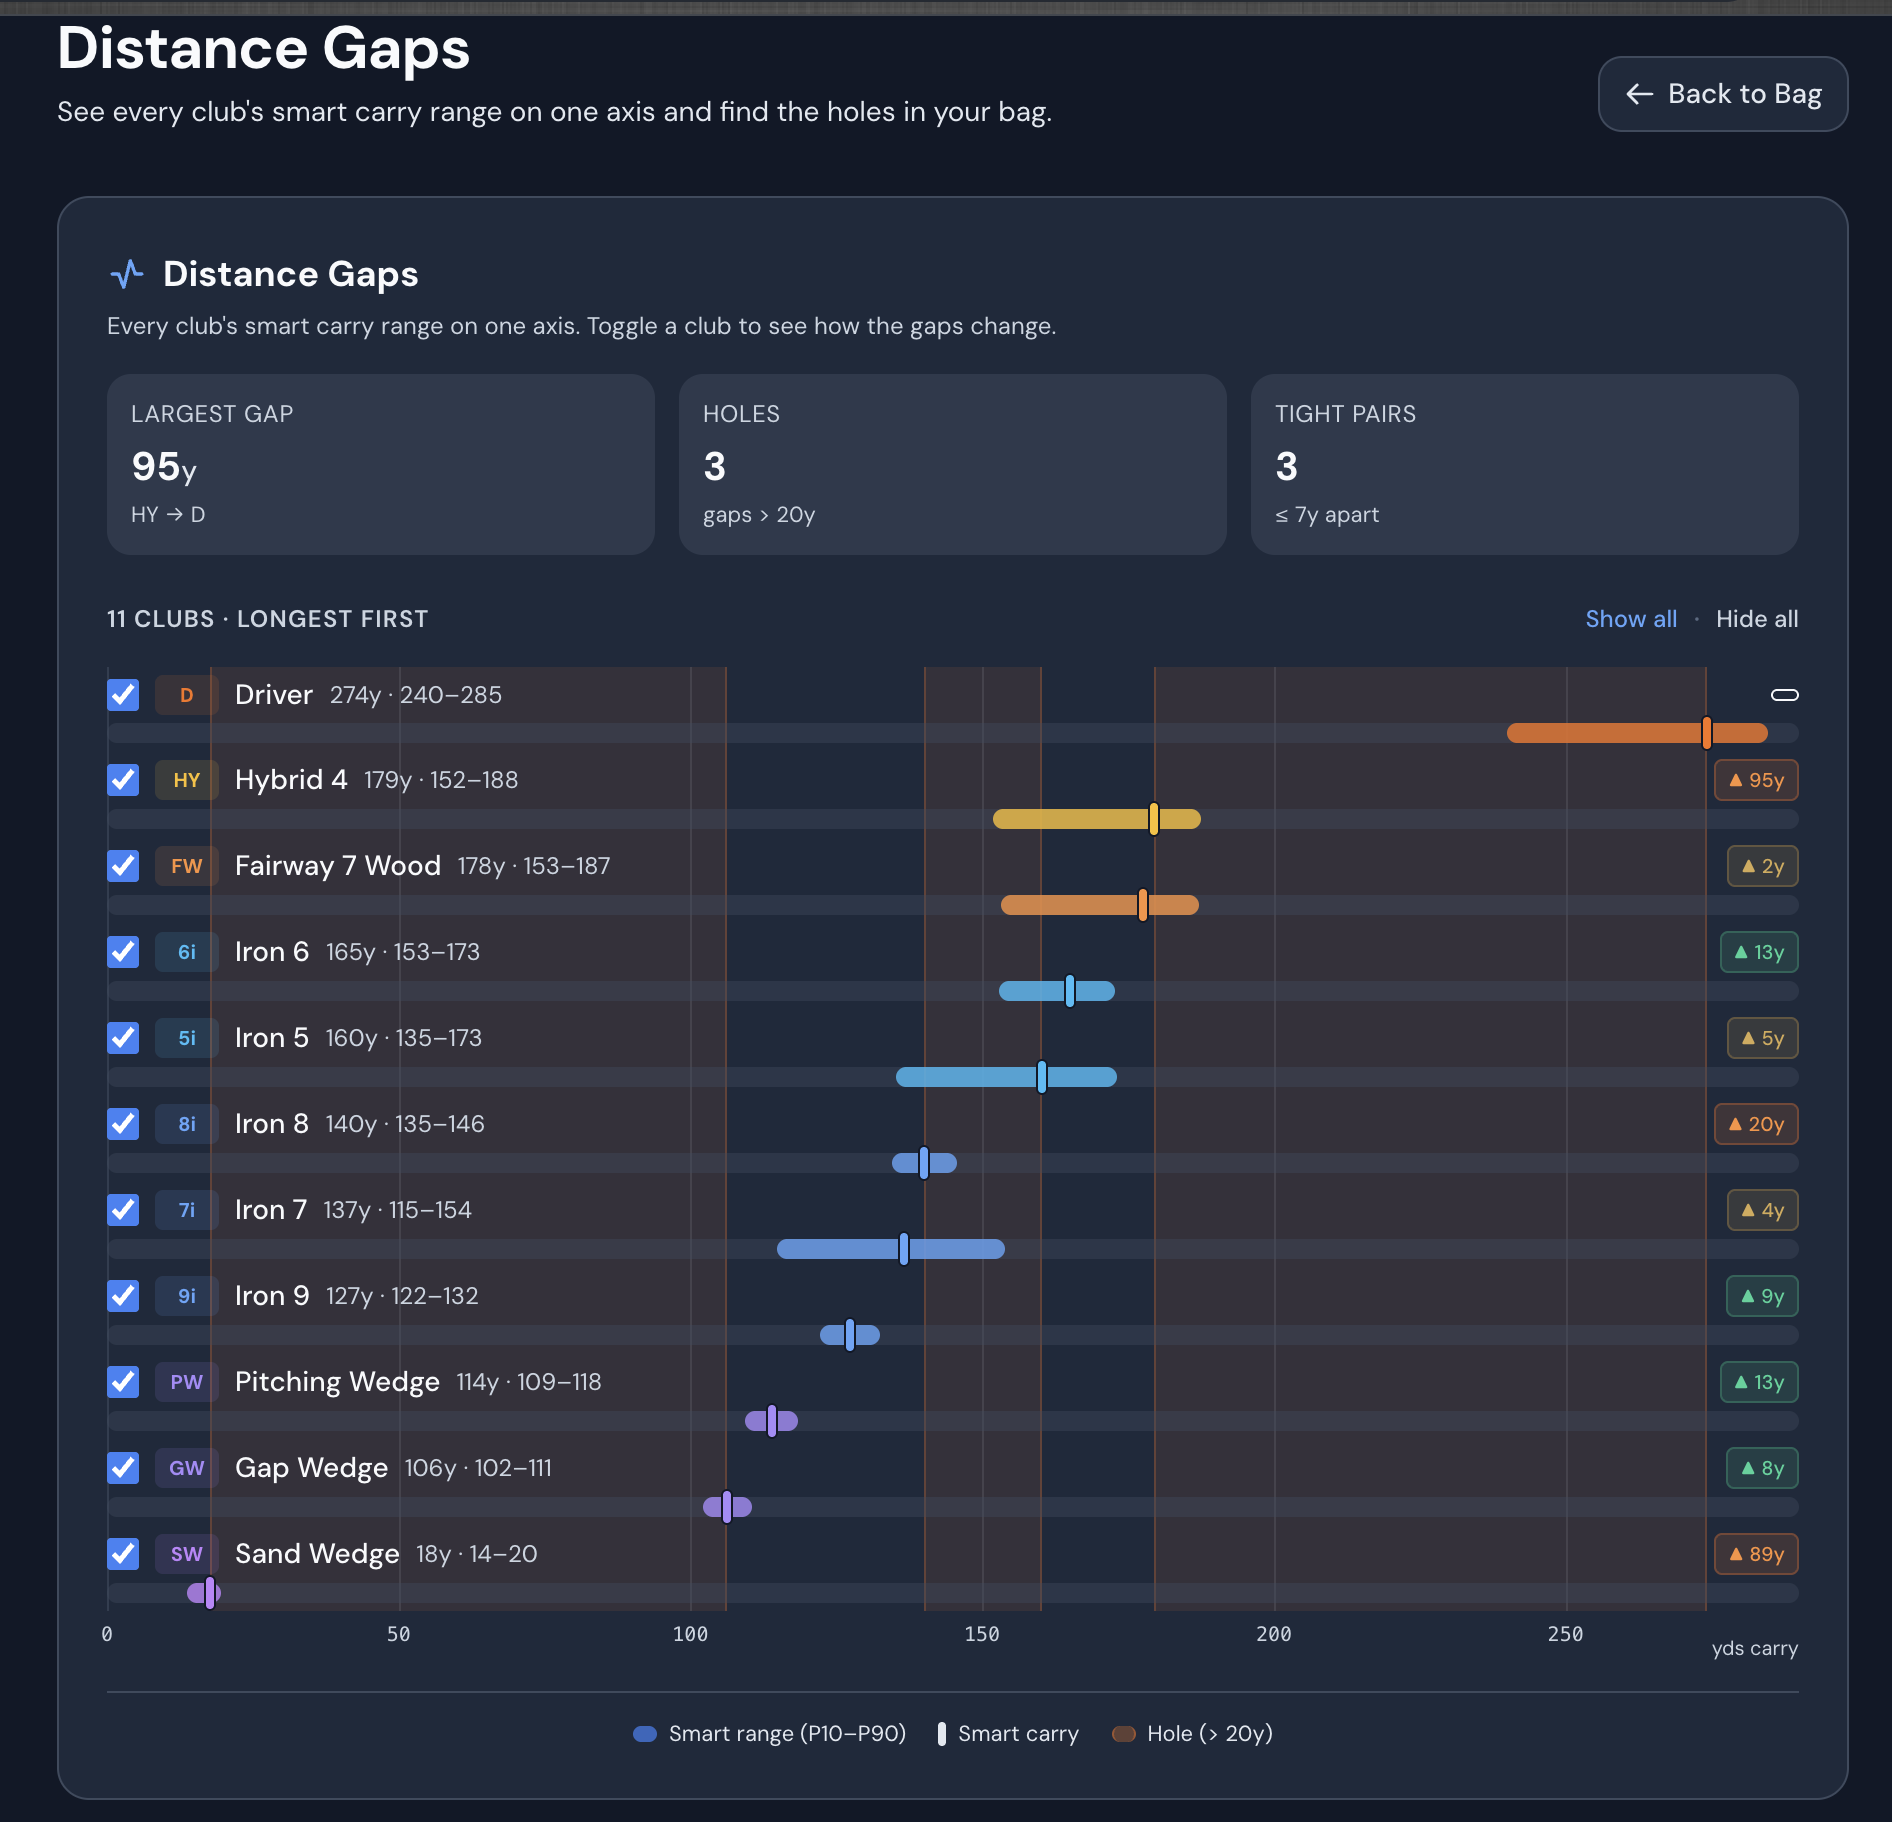Viewport: 1892px width, 1822px height.
Task: Click the 8i club badge
Action: pos(187,1125)
